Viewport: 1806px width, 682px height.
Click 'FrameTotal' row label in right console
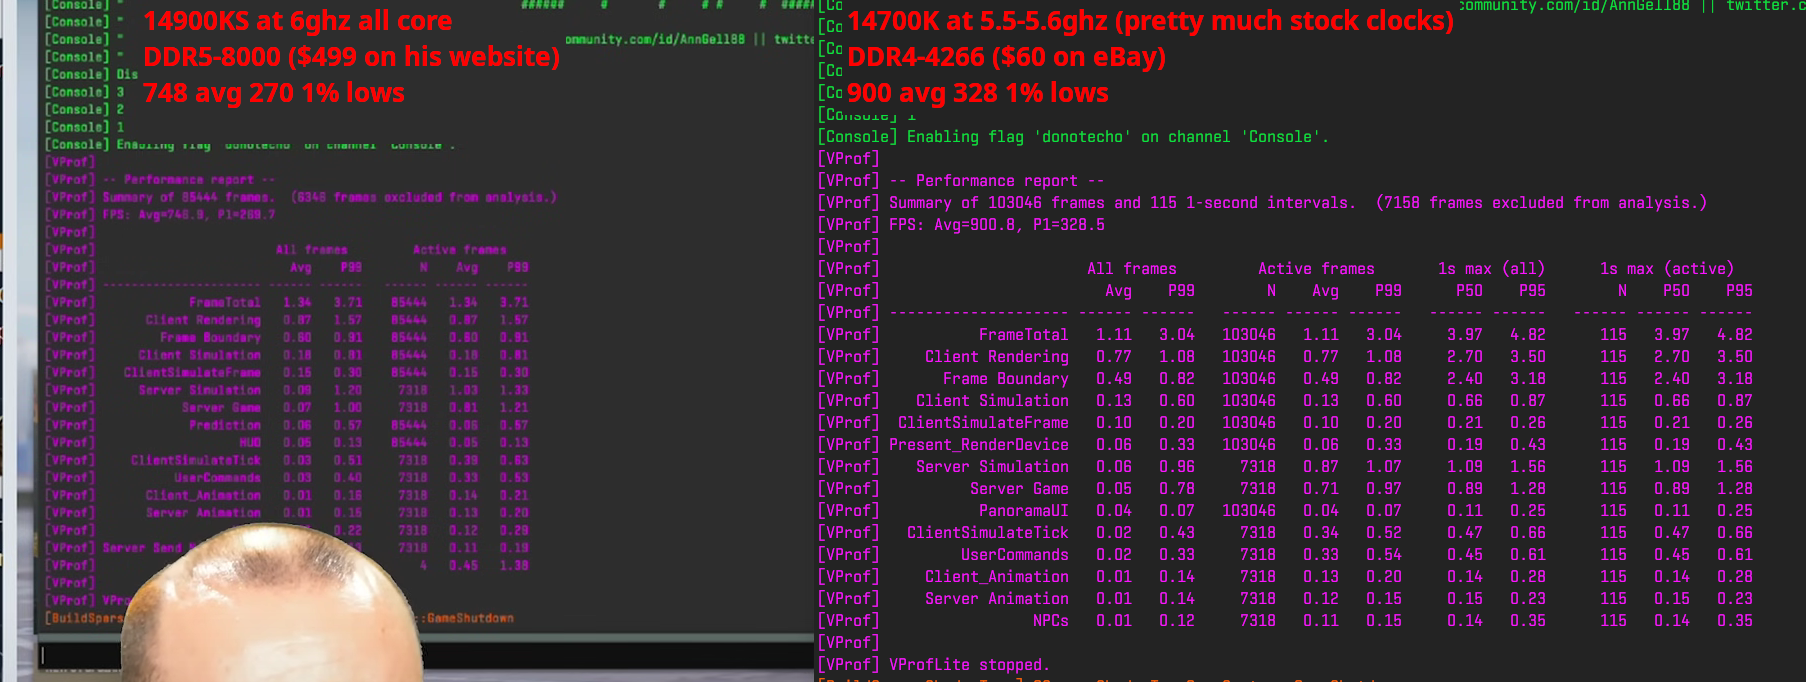point(1023,335)
